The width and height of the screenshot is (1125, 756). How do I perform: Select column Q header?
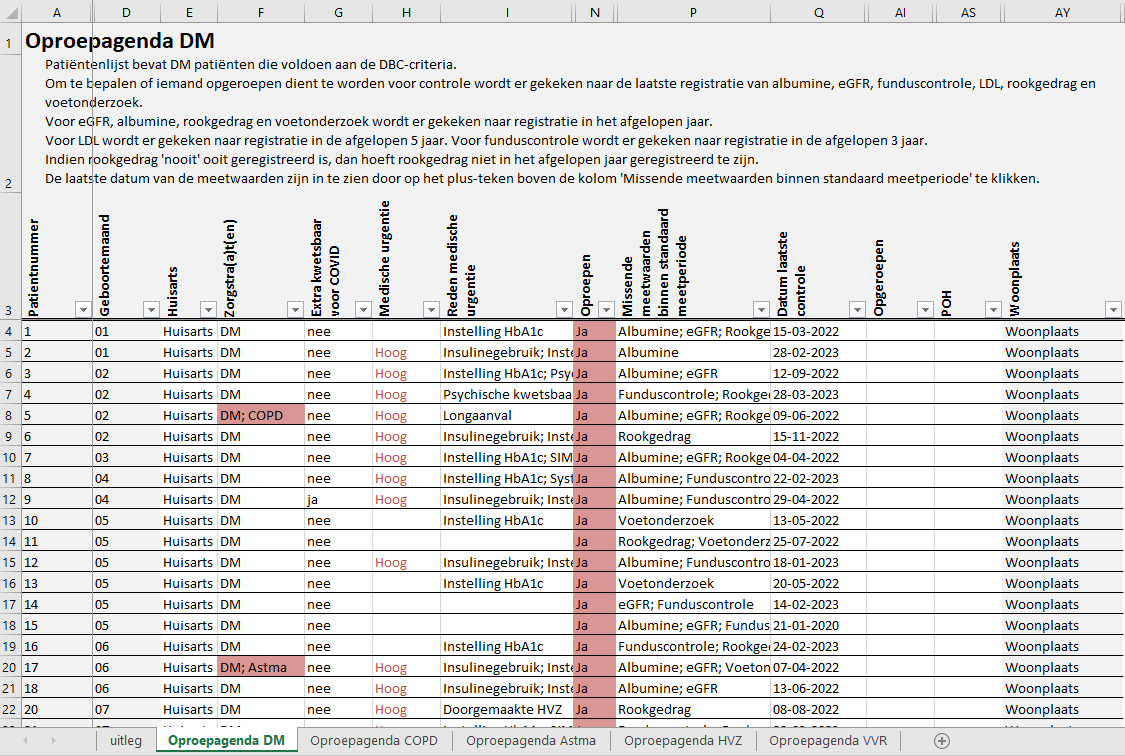click(819, 12)
